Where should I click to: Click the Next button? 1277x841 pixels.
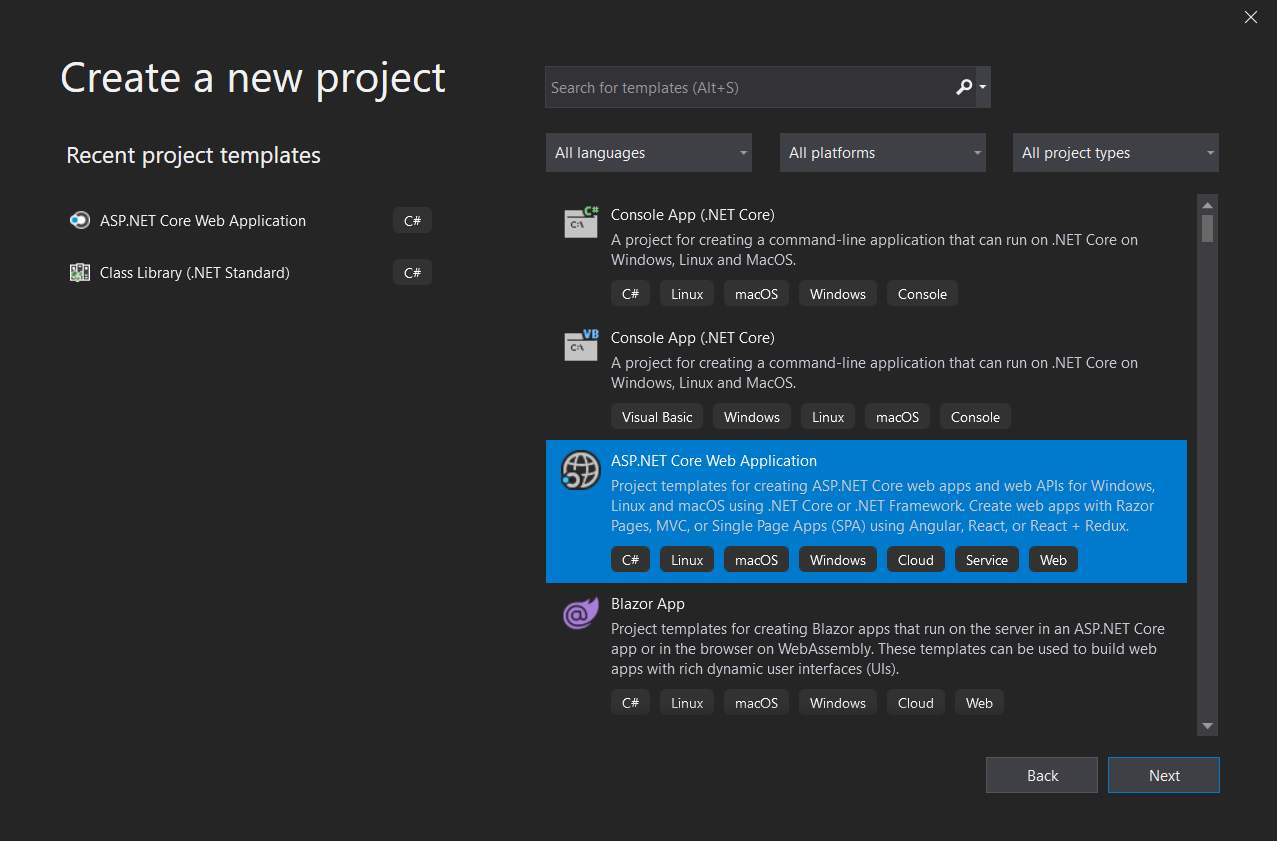1163,775
